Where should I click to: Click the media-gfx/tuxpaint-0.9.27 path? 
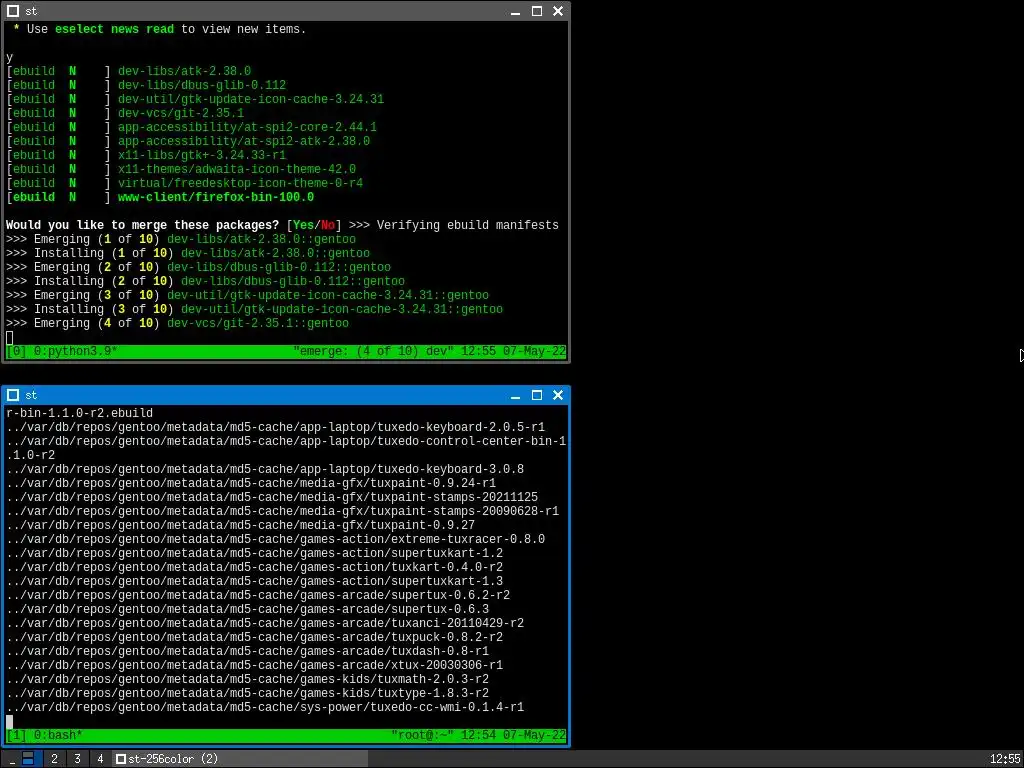(x=240, y=526)
